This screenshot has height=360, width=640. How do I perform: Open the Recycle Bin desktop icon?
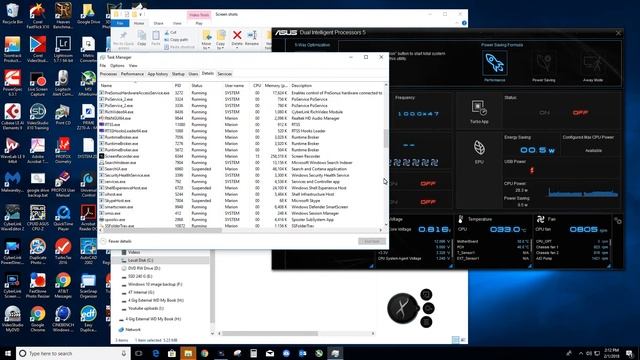click(x=12, y=13)
